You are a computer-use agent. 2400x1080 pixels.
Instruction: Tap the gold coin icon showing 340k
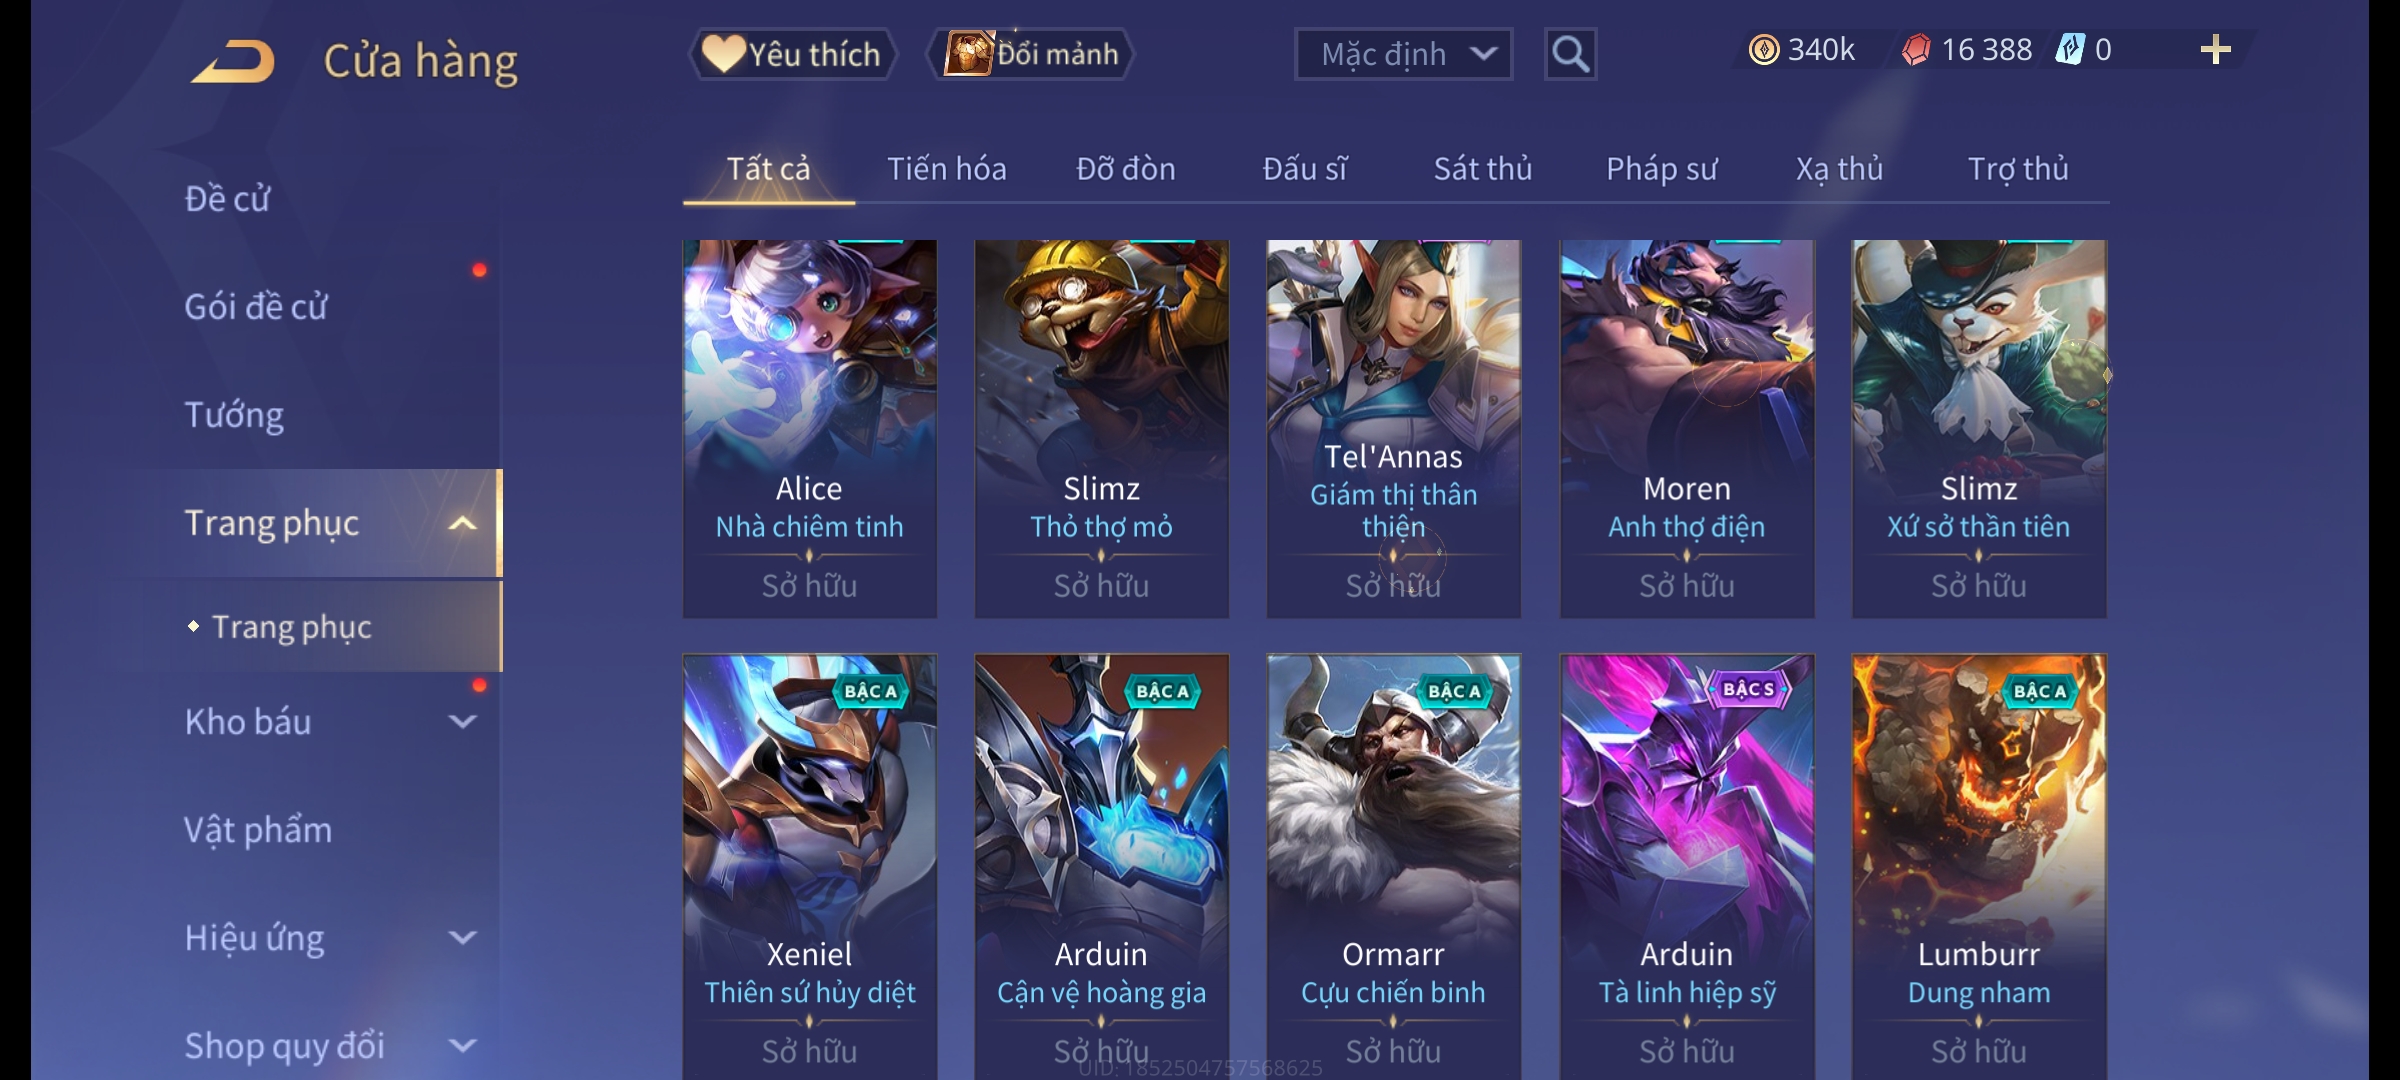pos(1764,50)
